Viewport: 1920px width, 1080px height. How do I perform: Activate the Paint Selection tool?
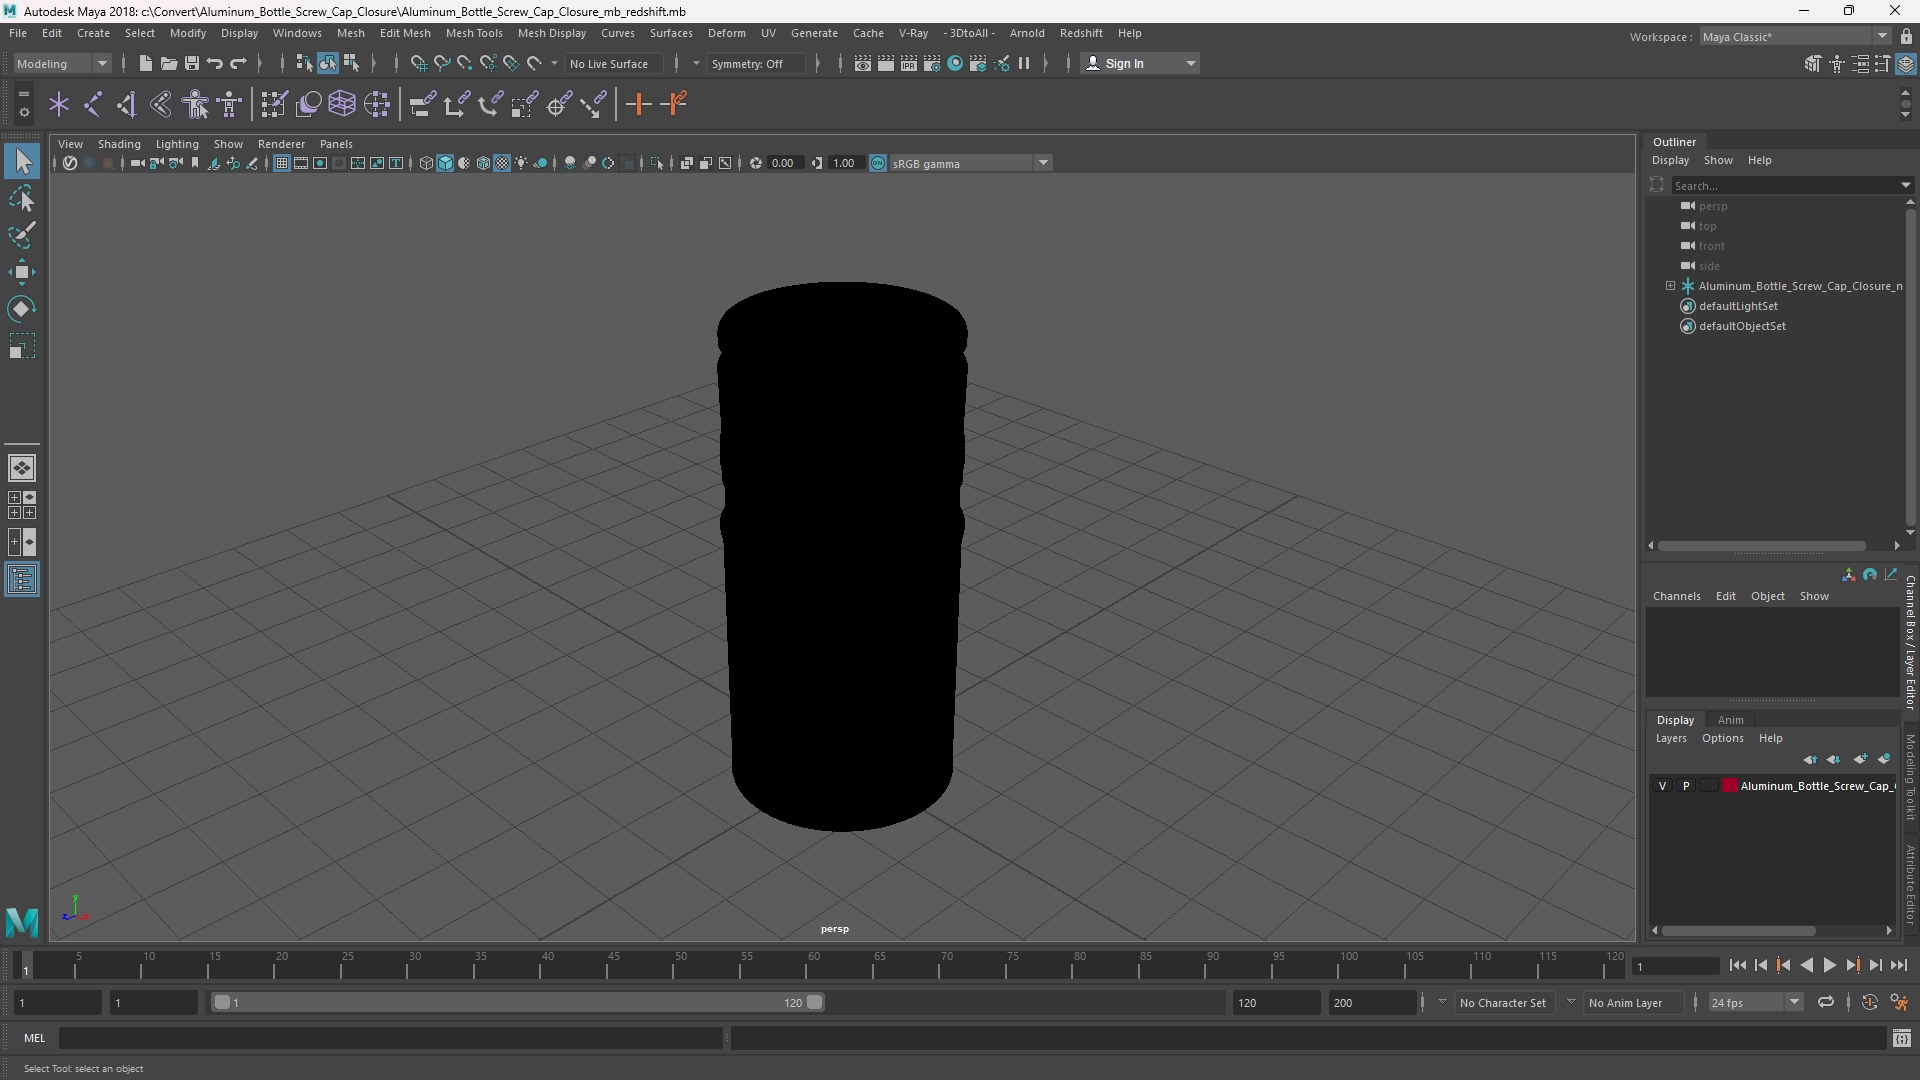pyautogui.click(x=22, y=235)
